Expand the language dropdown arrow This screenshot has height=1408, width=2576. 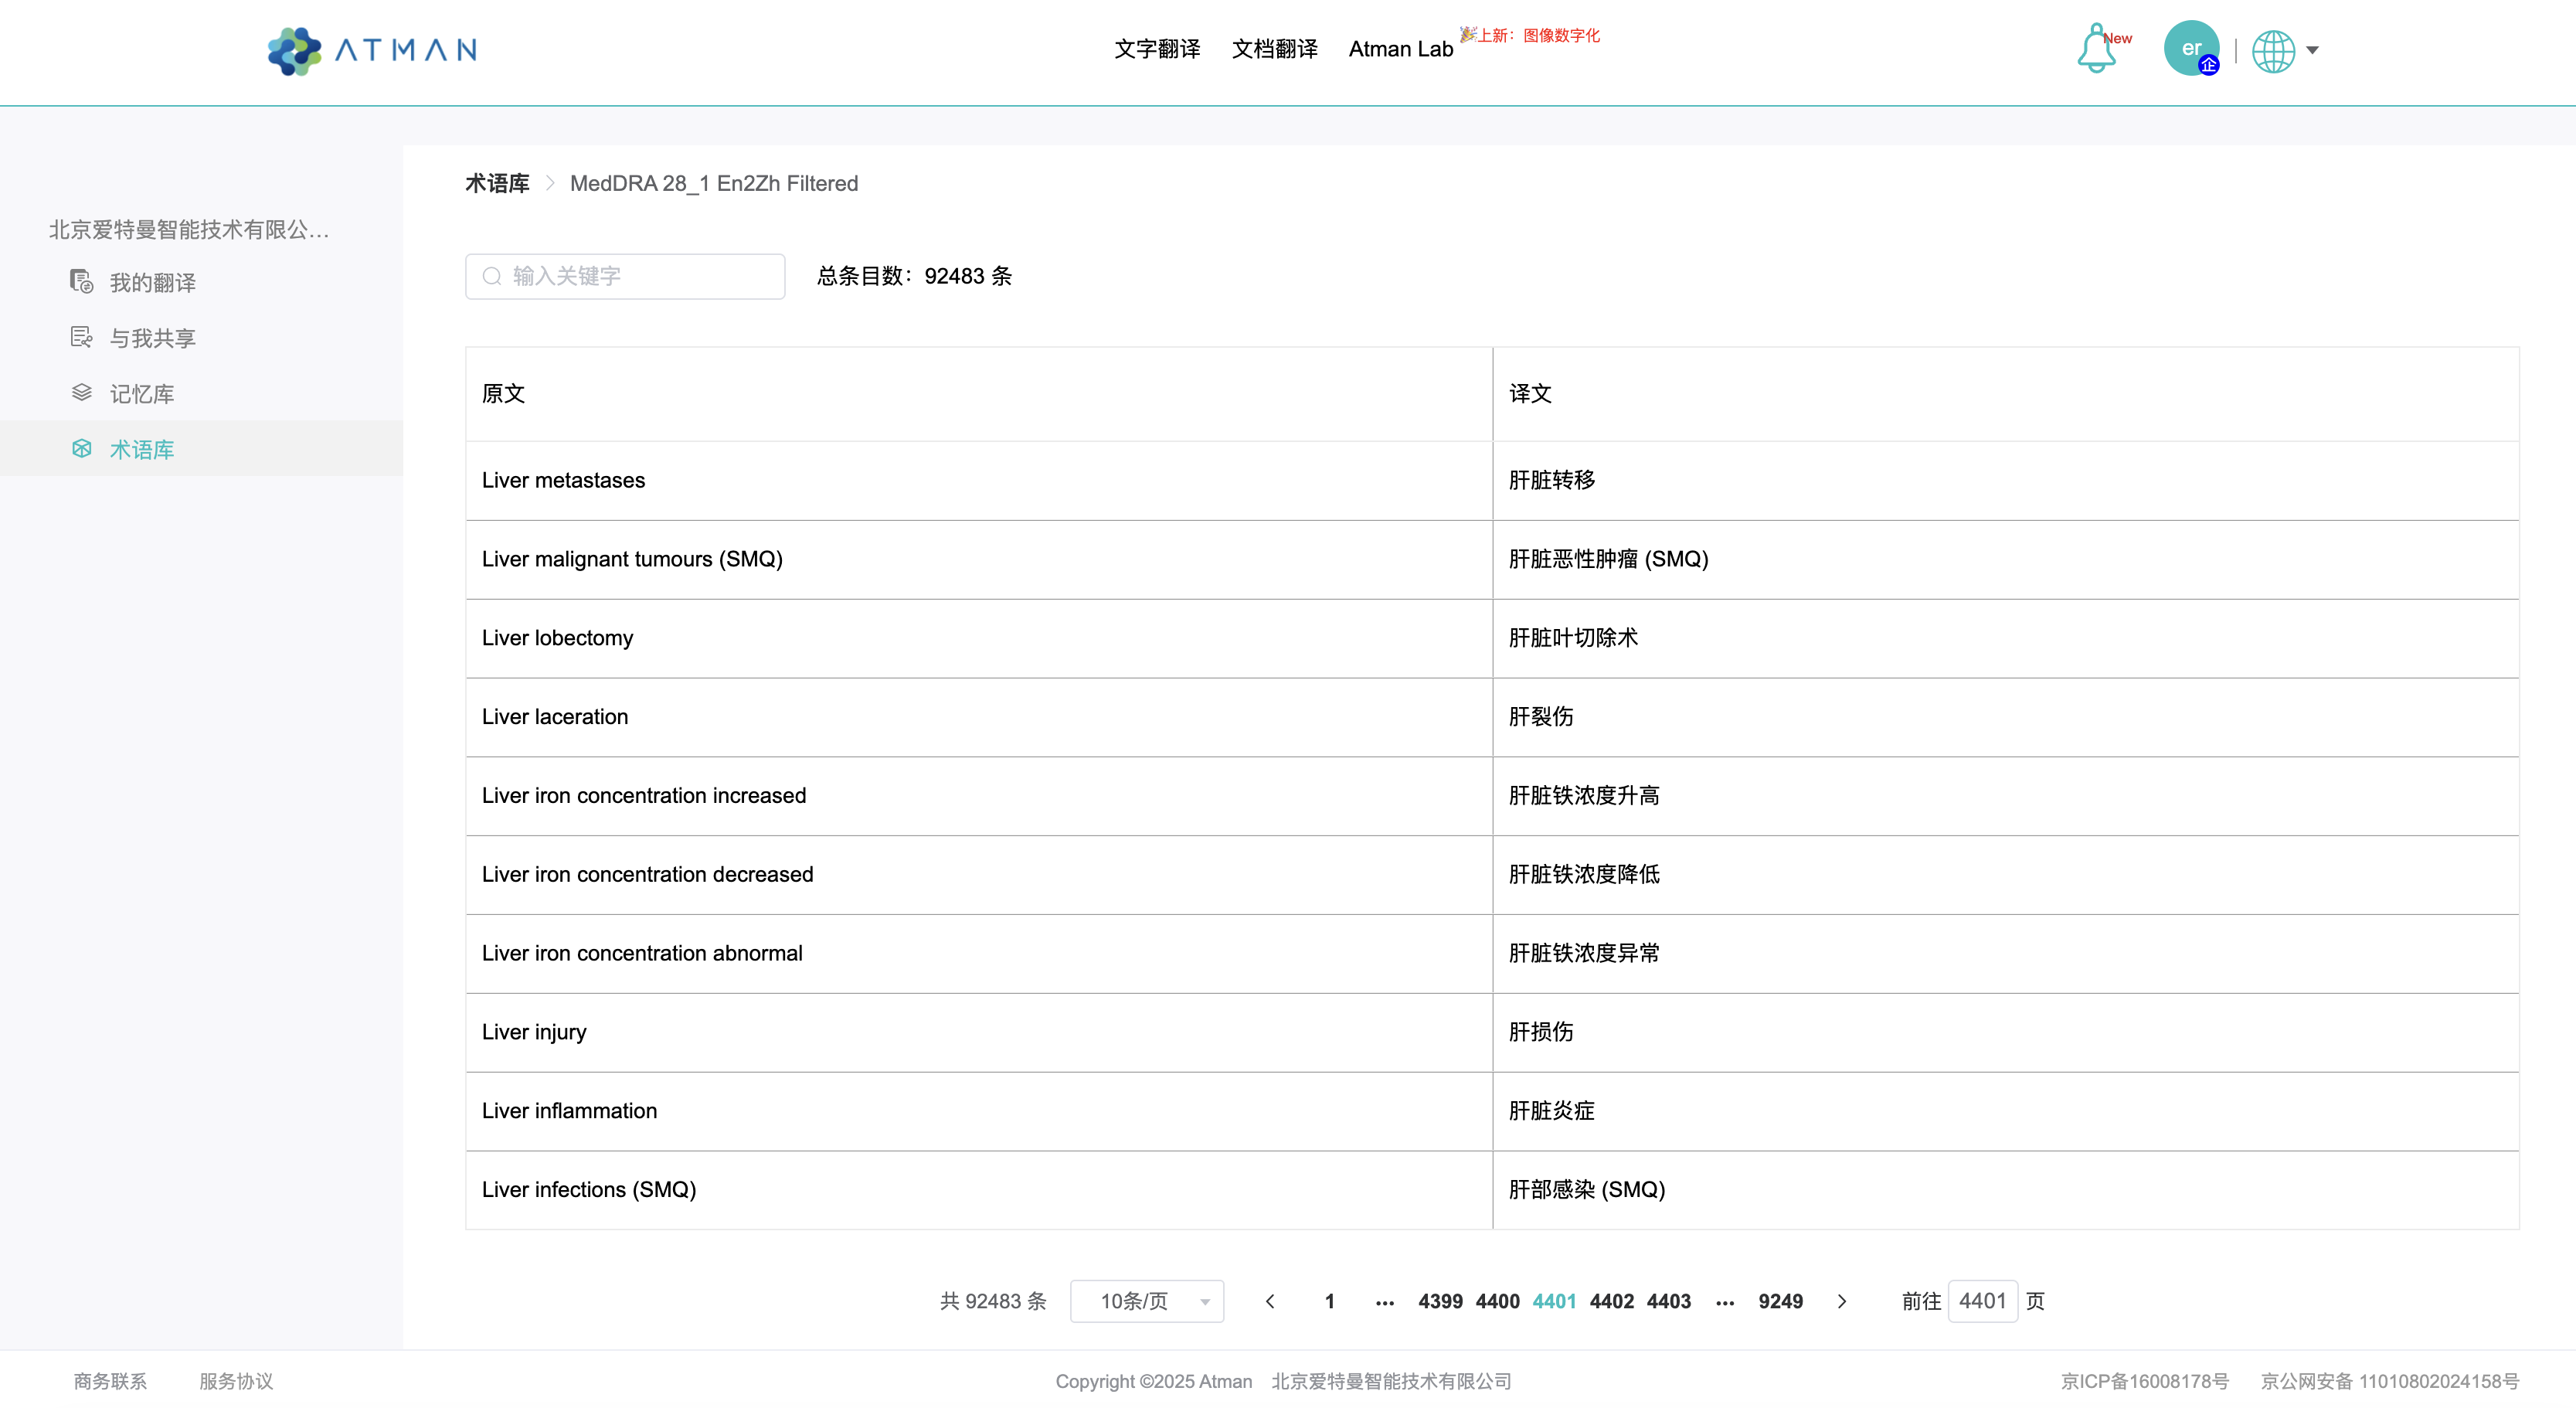[x=2312, y=50]
